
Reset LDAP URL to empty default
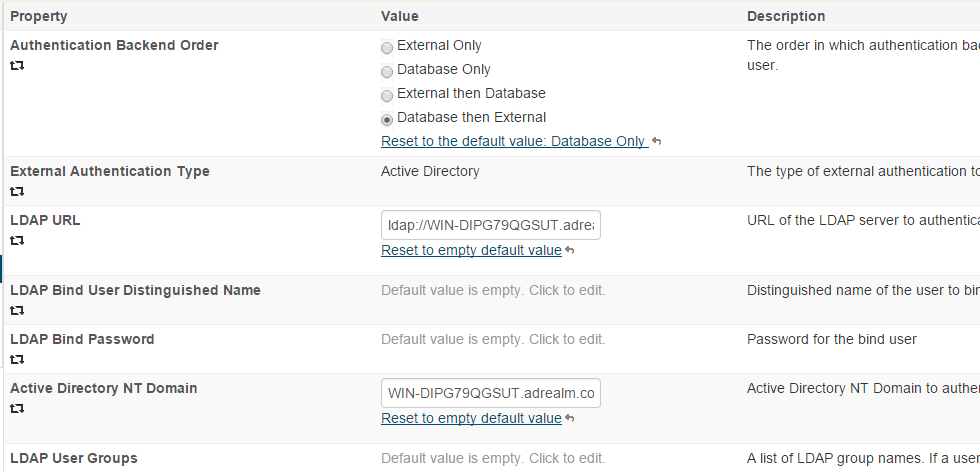(471, 250)
